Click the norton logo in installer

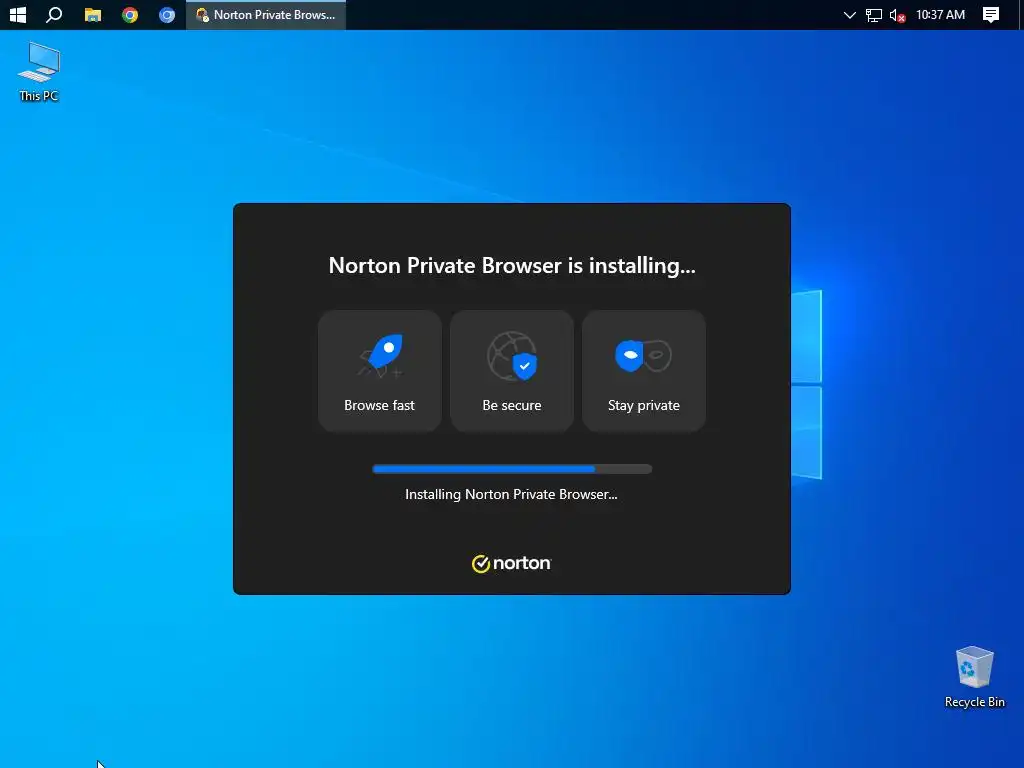tap(511, 563)
